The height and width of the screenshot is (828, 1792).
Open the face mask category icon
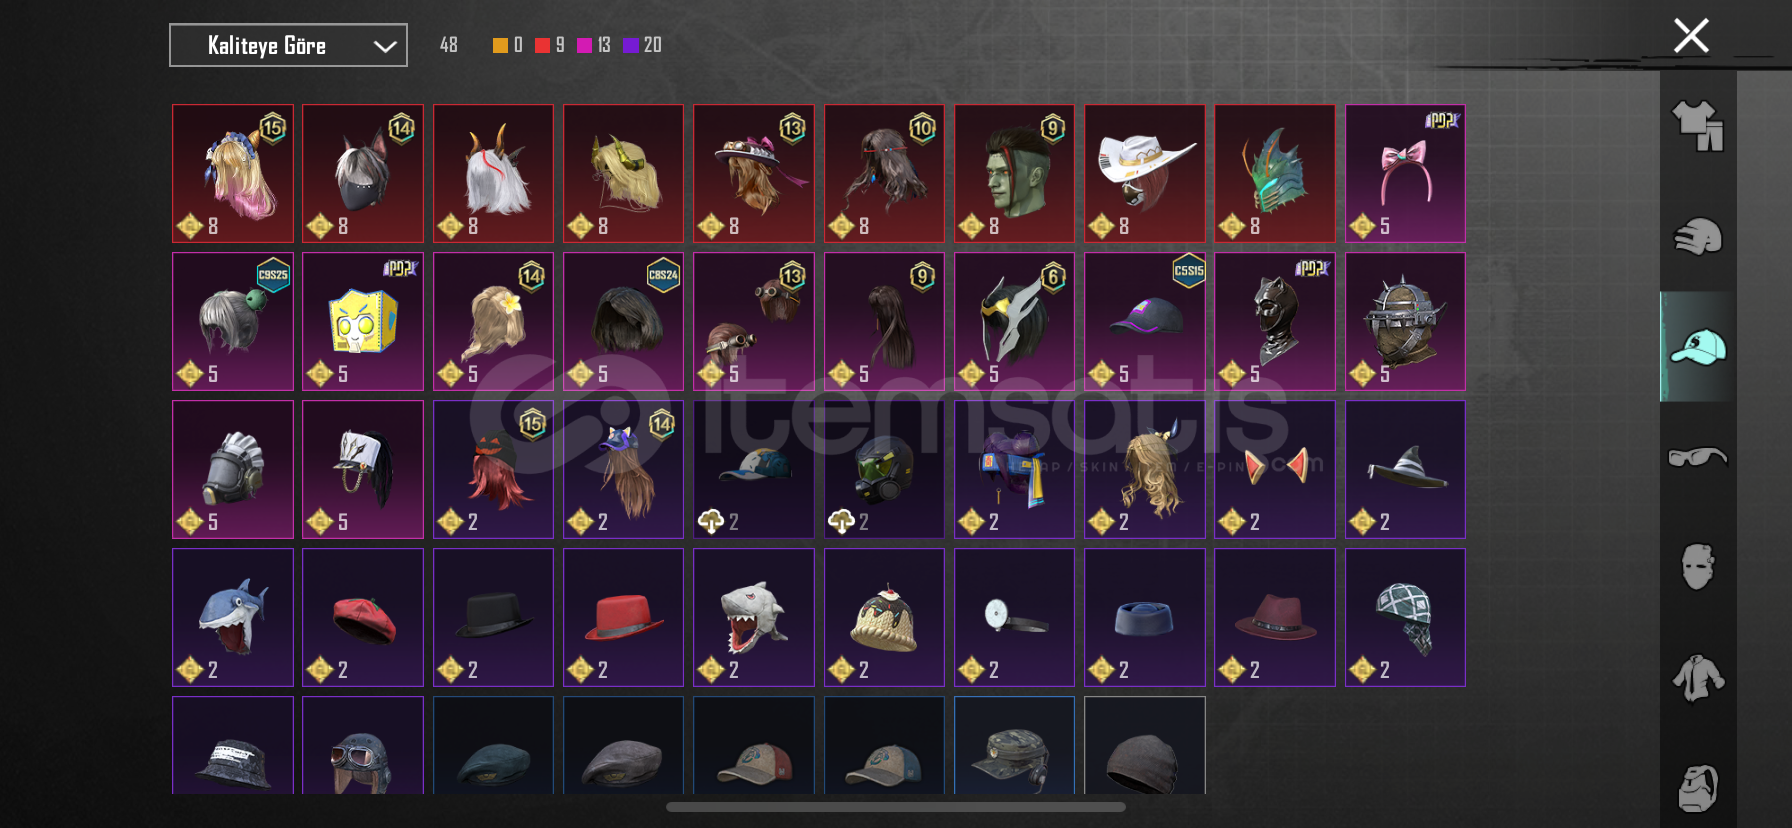click(1698, 567)
